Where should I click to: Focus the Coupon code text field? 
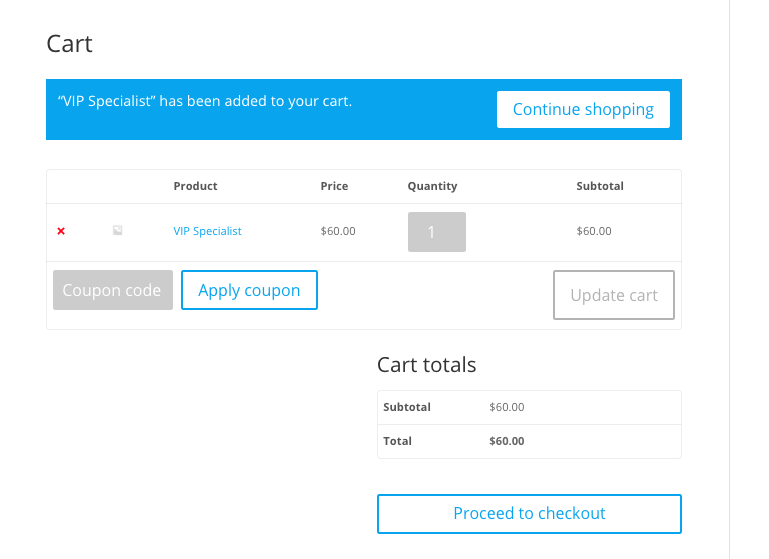(112, 290)
